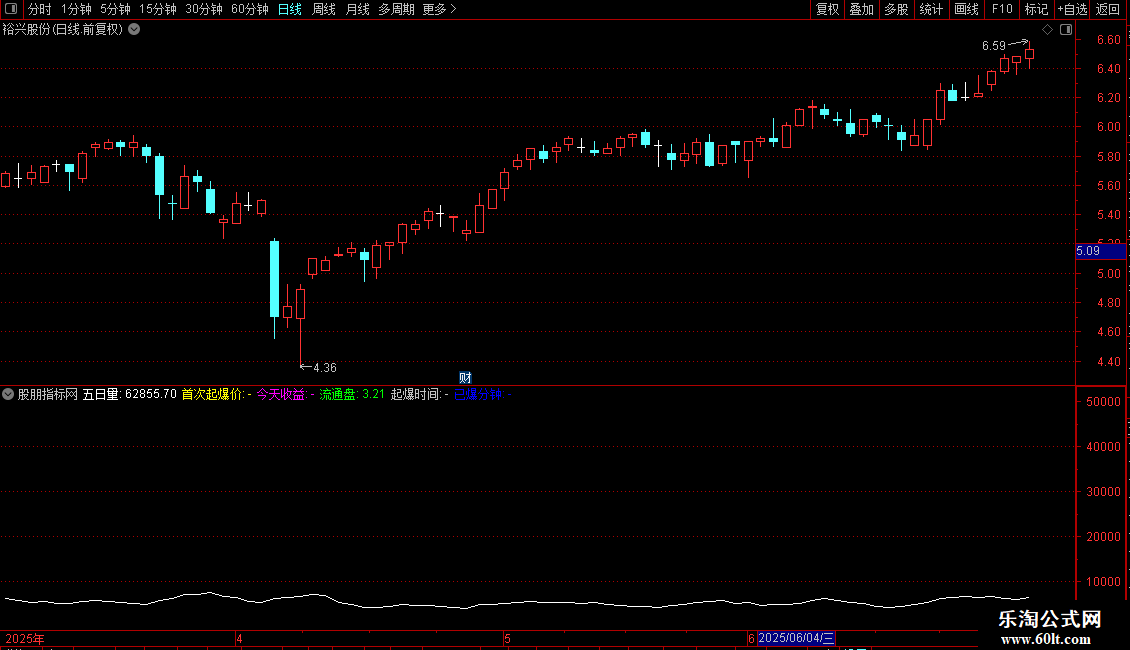Click the 财 financial marker on chart
This screenshot has height=650, width=1130.
(466, 378)
